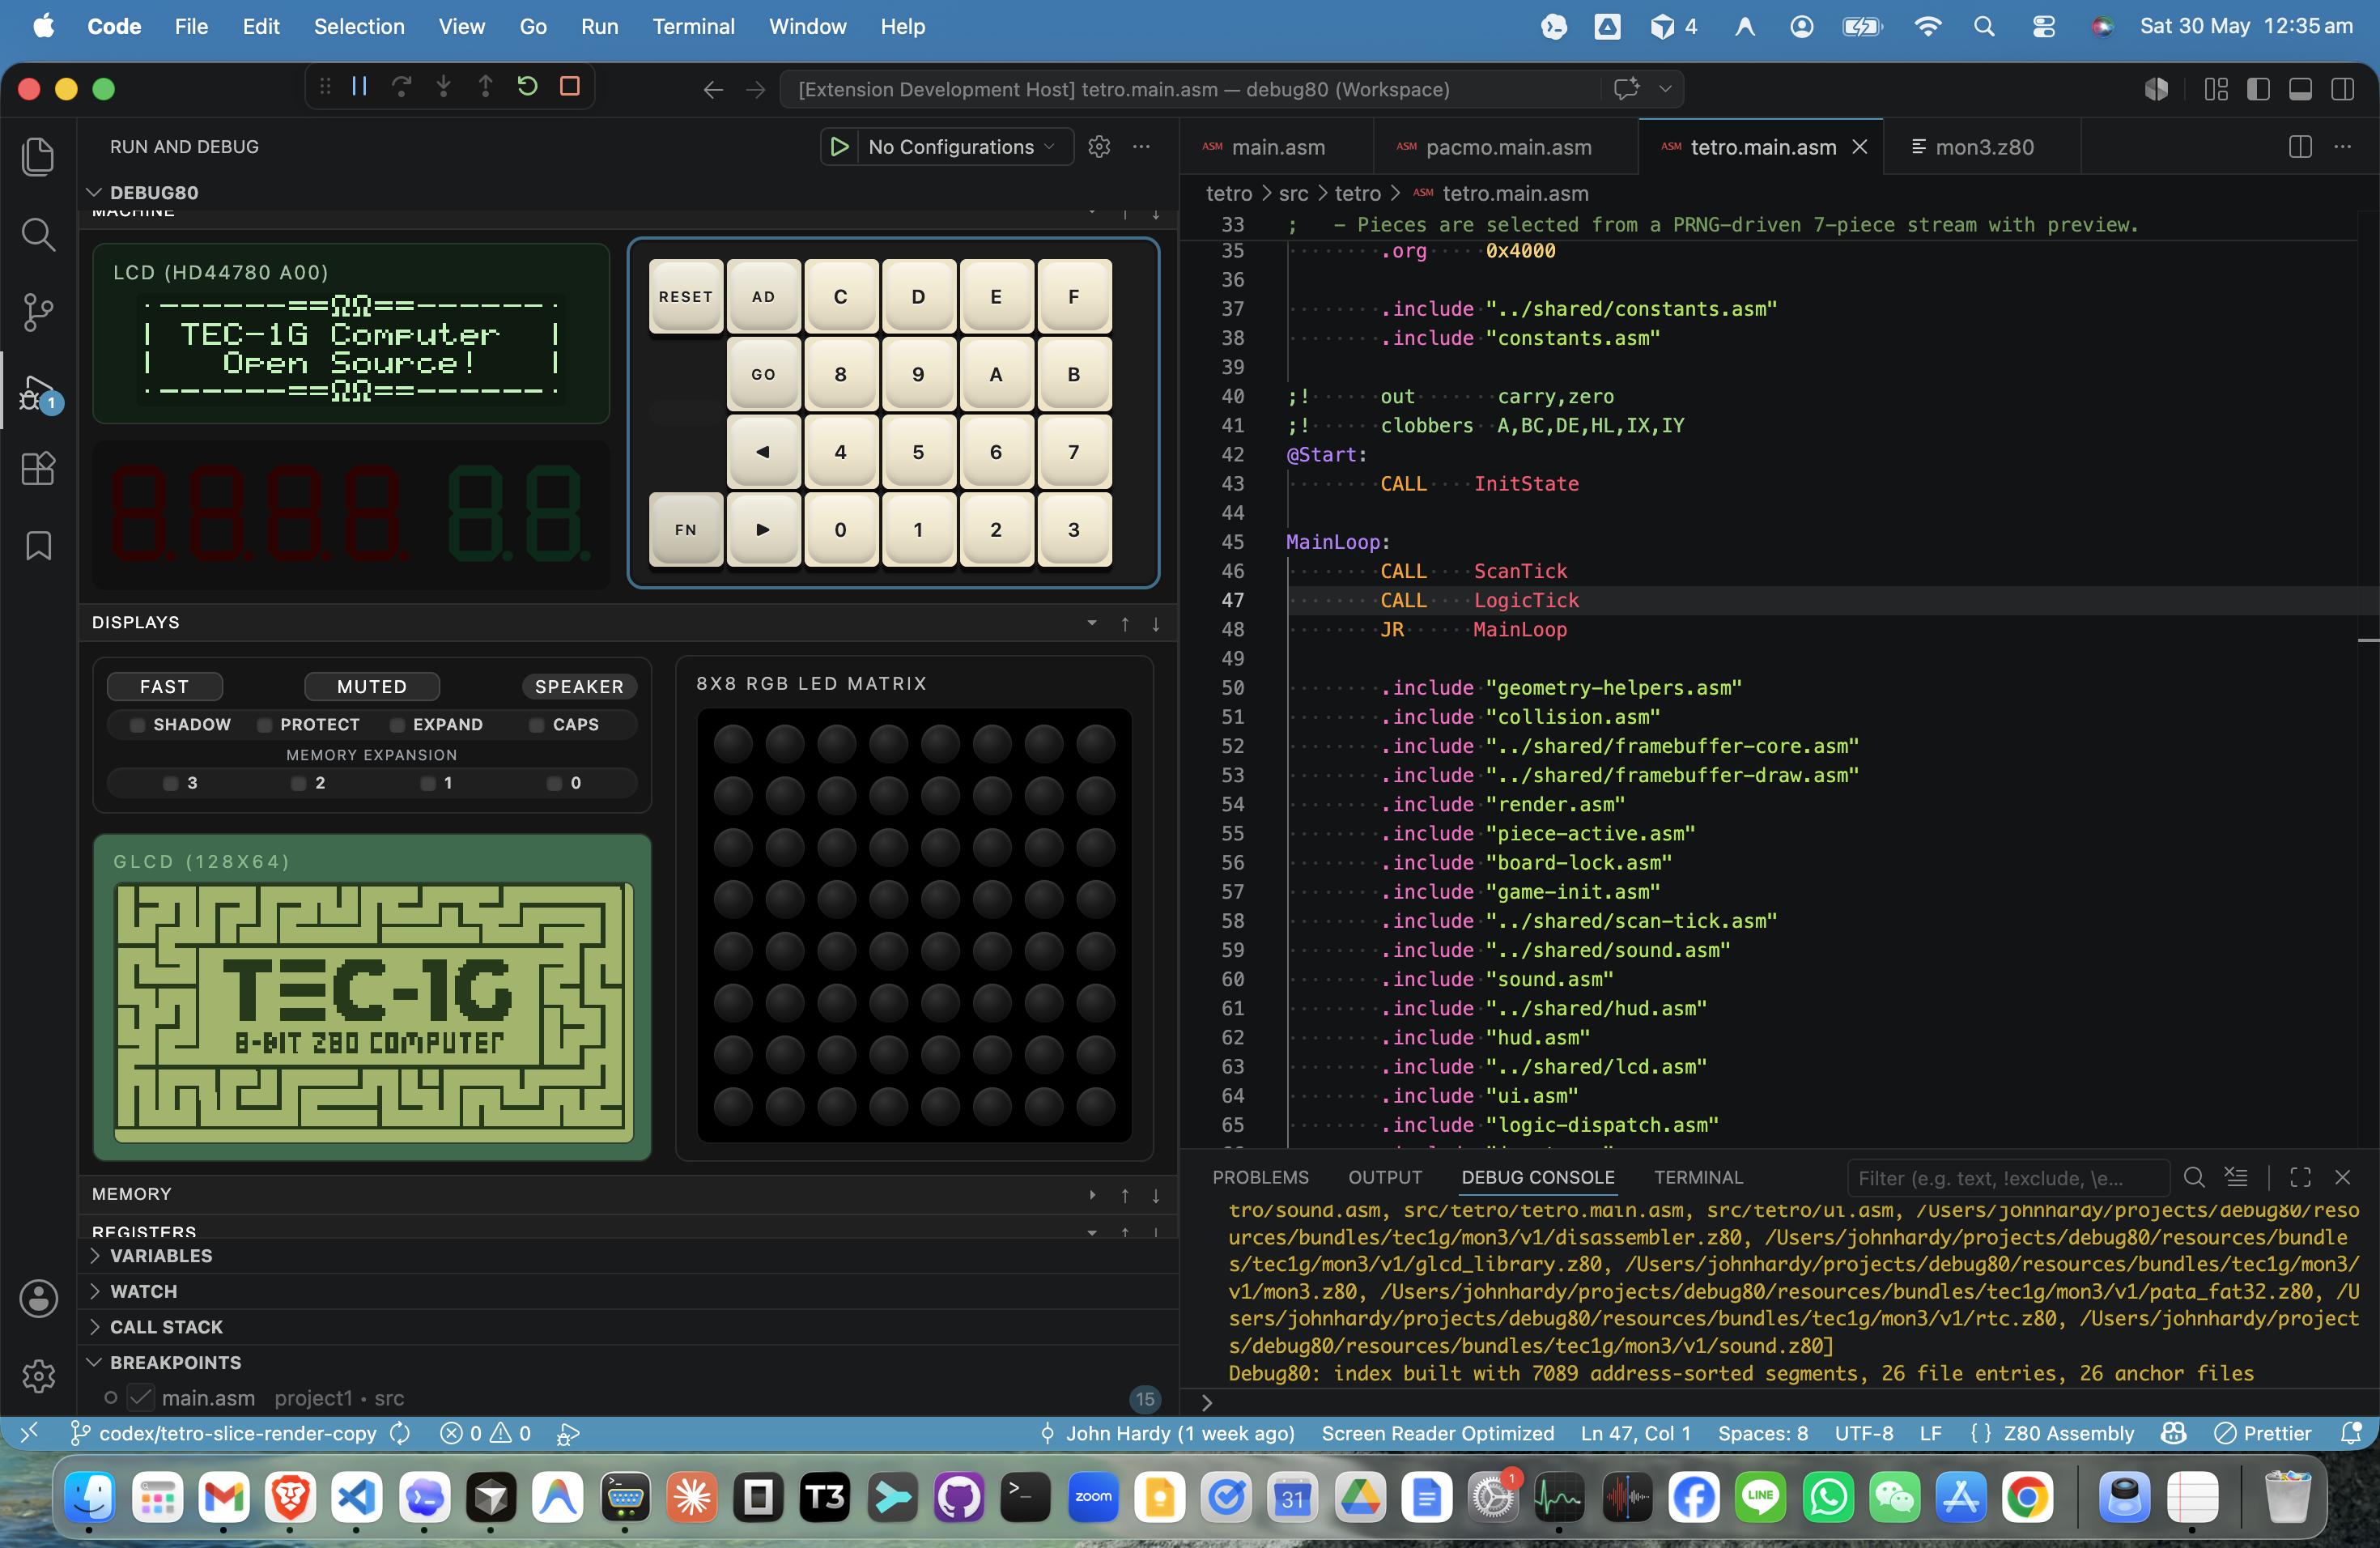The image size is (2380, 1548).
Task: Open the Search view in activity bar
Action: [x=38, y=234]
